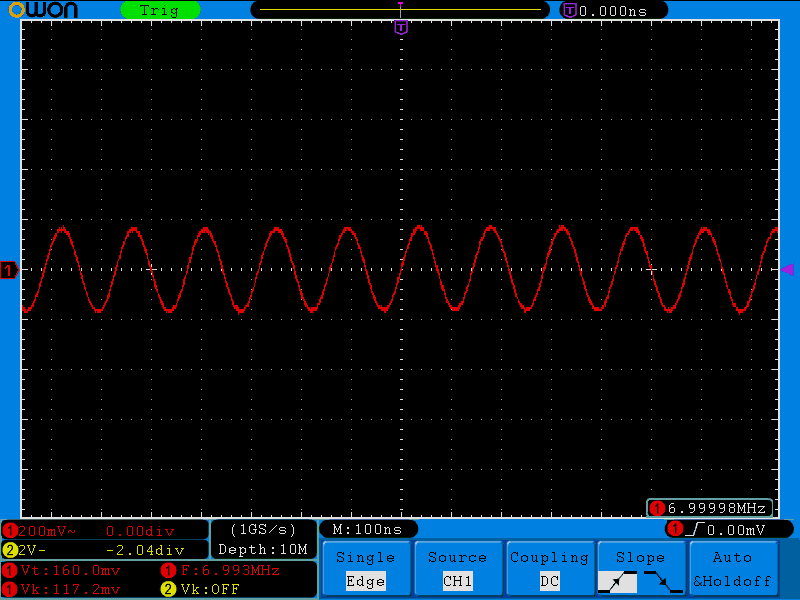This screenshot has width=800, height=600.
Task: Open the Single Edge trigger type menu
Action: (365, 569)
